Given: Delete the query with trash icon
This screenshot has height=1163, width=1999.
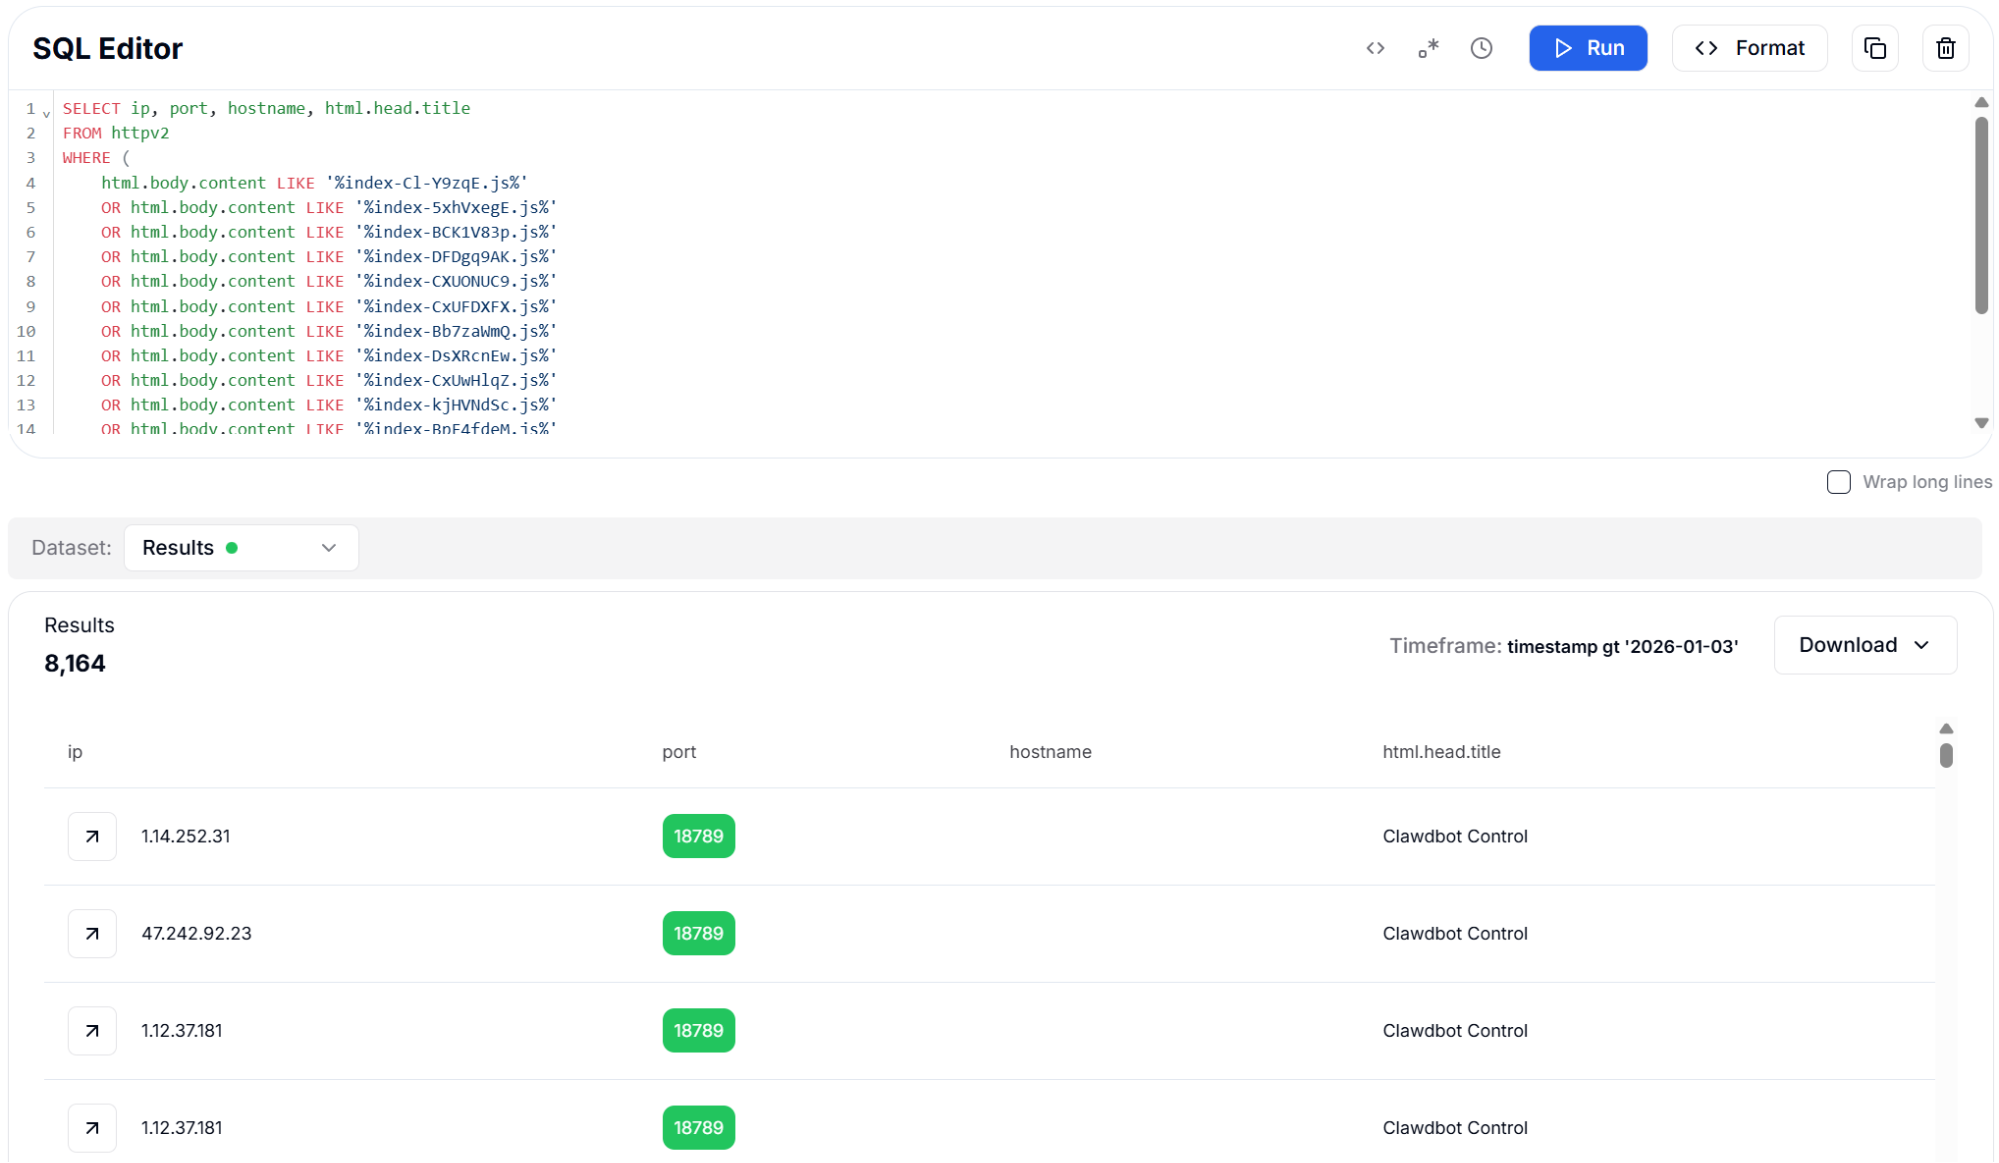Looking at the screenshot, I should (1945, 47).
